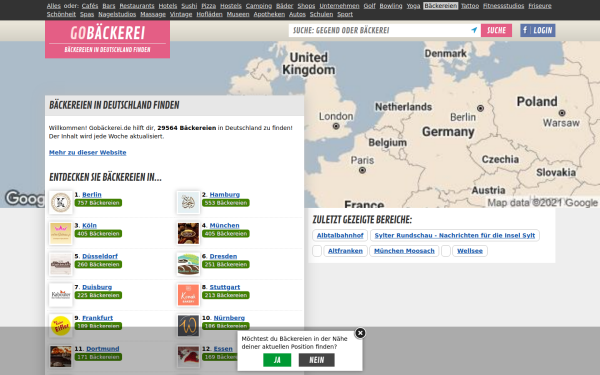Open the Berlin bakery logo thumbnail
Screen dimensions: 600x375
click(x=61, y=202)
